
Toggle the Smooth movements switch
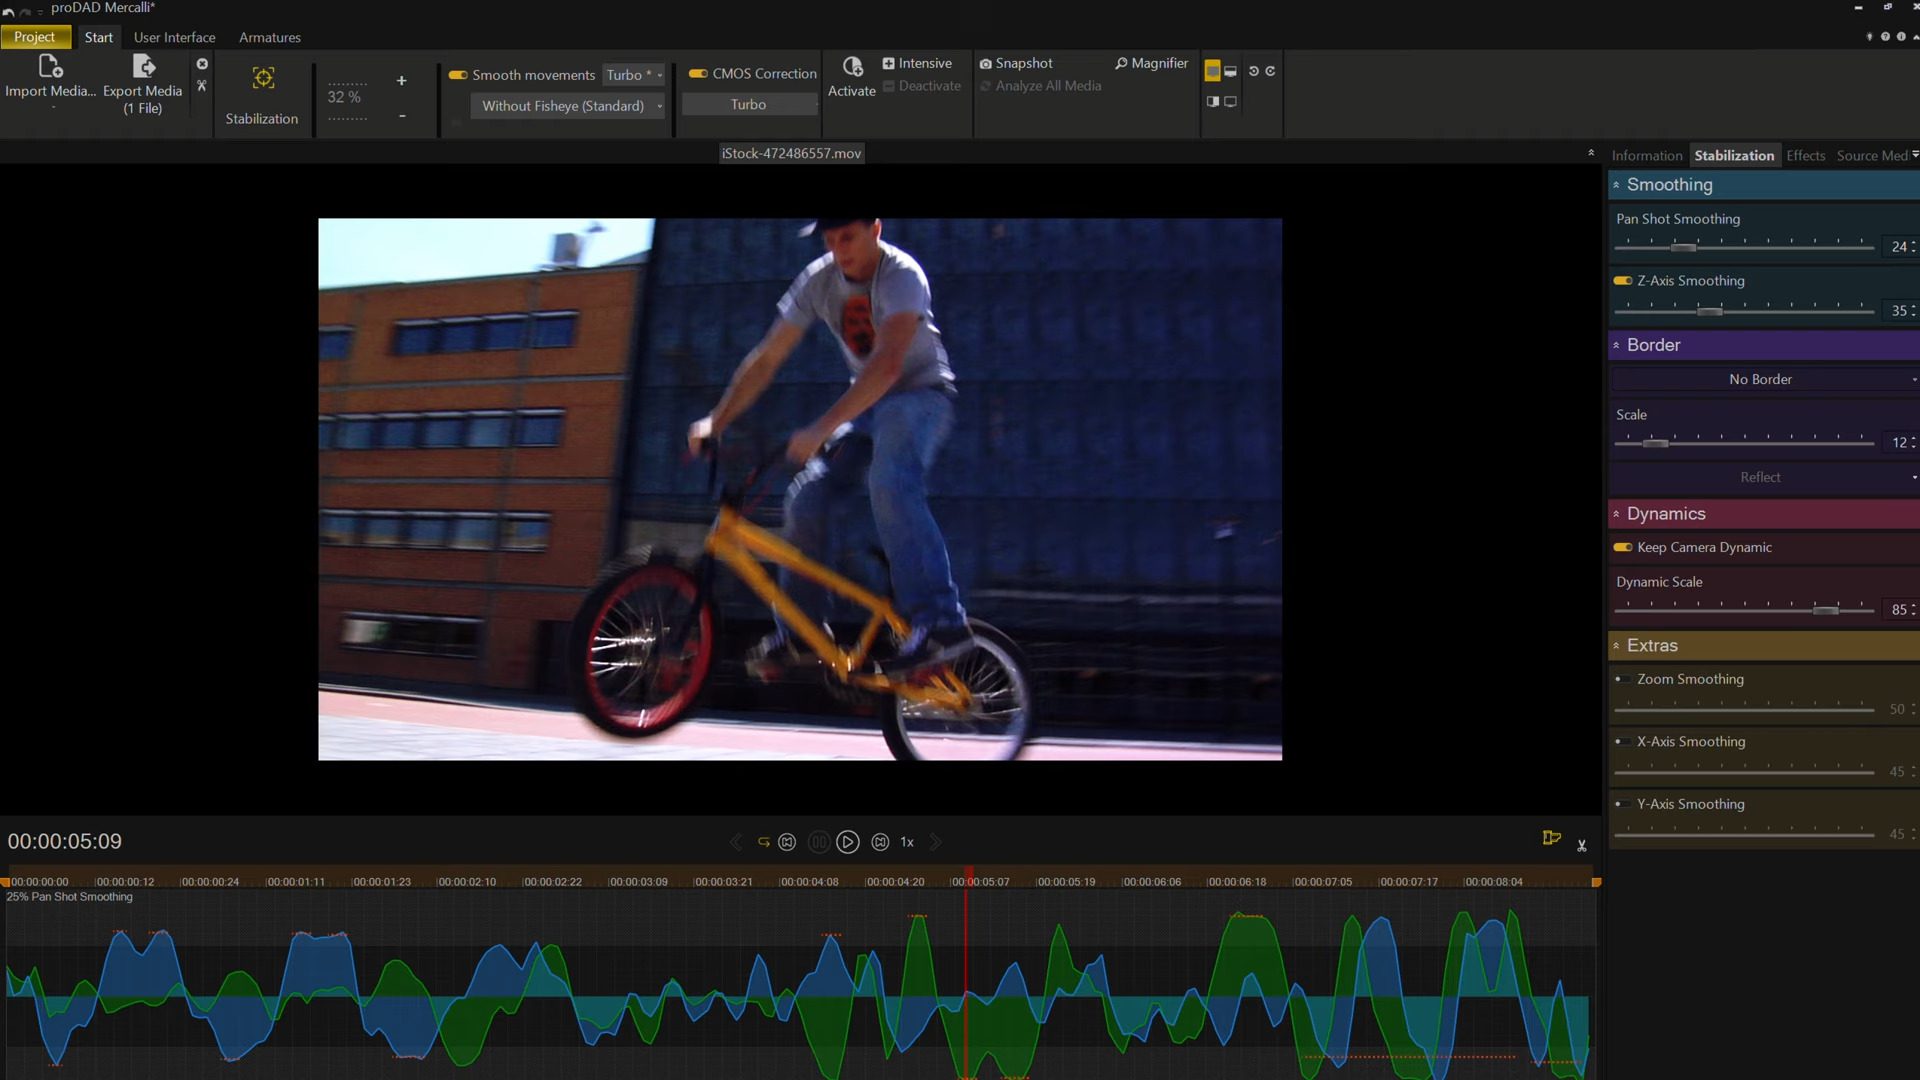click(458, 74)
